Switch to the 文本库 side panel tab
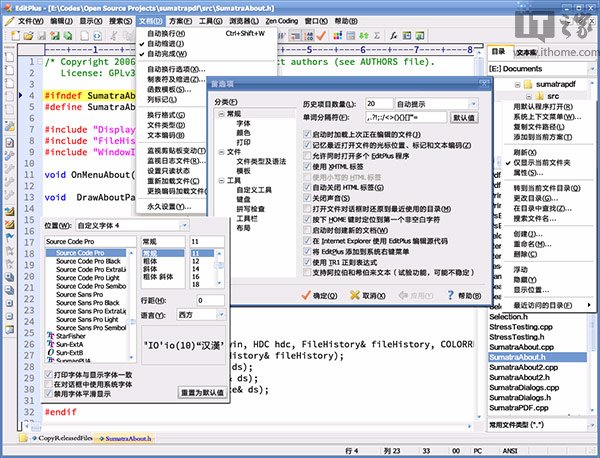Viewport: 600px width, 458px height. tap(526, 52)
